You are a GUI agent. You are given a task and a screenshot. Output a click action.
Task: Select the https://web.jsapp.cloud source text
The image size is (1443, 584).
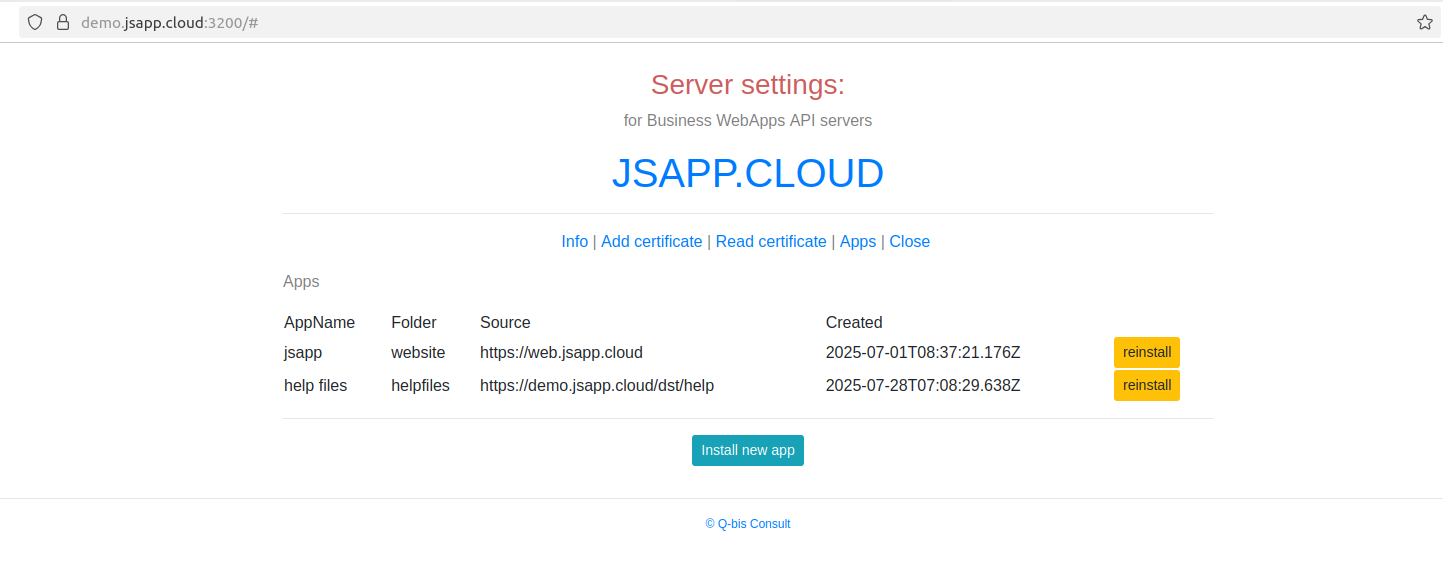click(x=561, y=353)
